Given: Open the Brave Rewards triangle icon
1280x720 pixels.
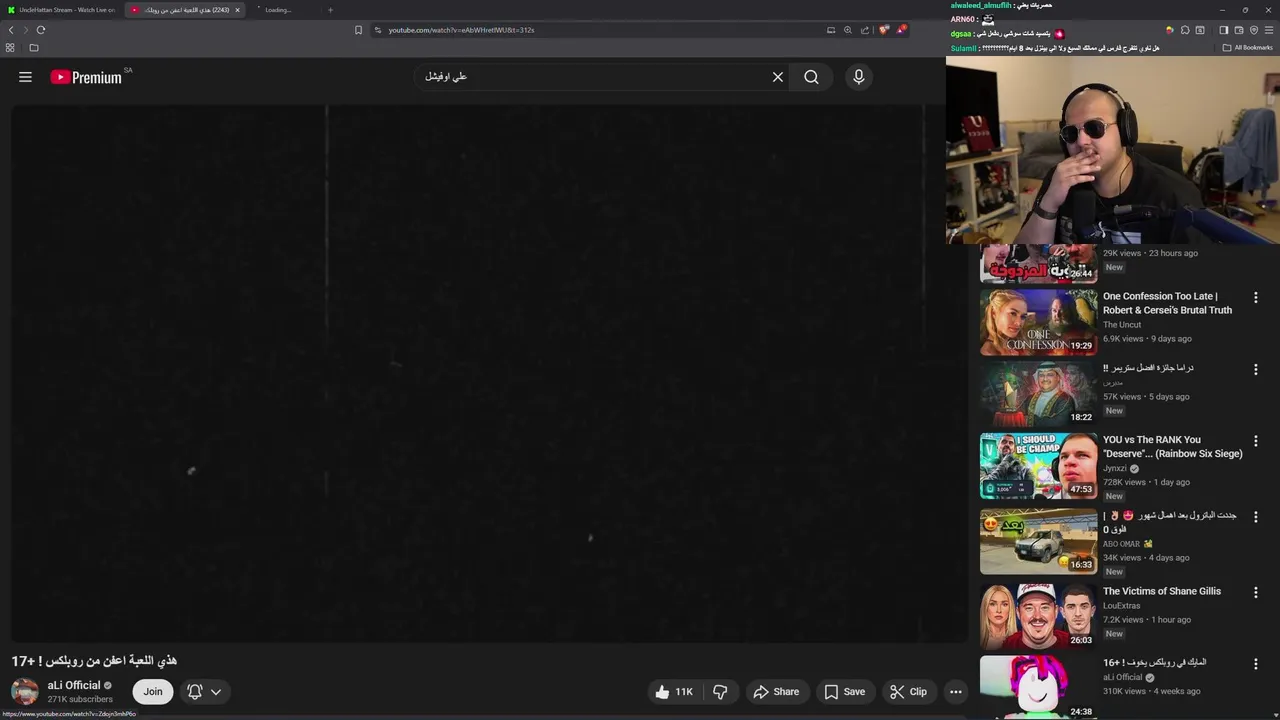Looking at the screenshot, I should pyautogui.click(x=901, y=30).
